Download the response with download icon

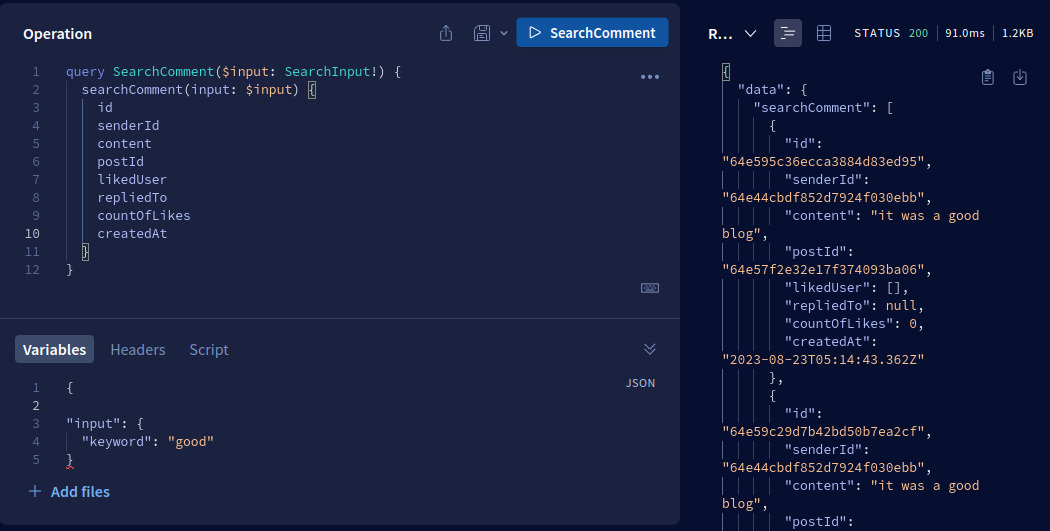[x=1020, y=78]
